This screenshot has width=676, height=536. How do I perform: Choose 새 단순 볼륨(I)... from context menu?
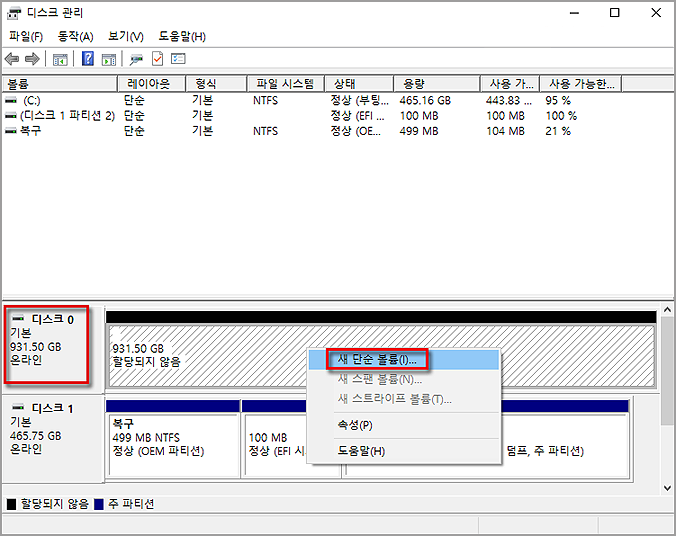(x=404, y=360)
